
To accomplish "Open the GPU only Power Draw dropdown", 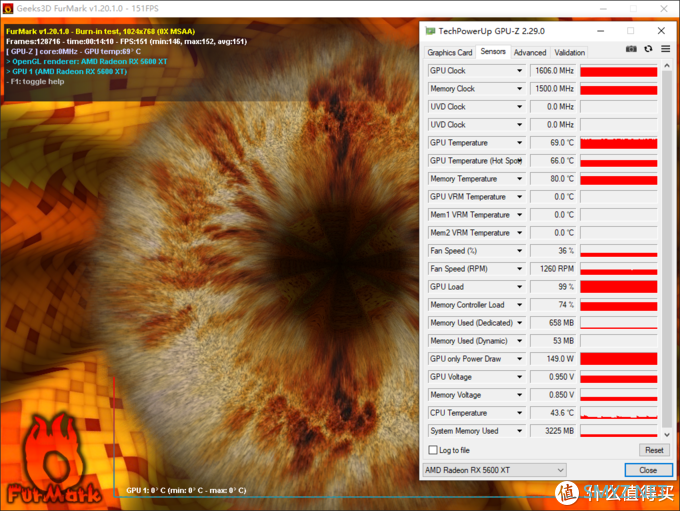I will [520, 359].
